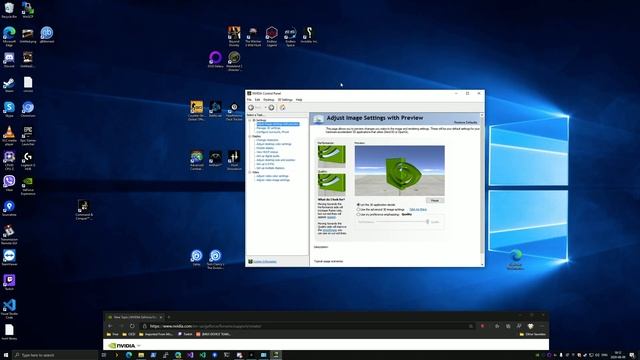Open the File menu in NVIDIA Control Panel
This screenshot has width=640, height=360.
click(x=249, y=100)
